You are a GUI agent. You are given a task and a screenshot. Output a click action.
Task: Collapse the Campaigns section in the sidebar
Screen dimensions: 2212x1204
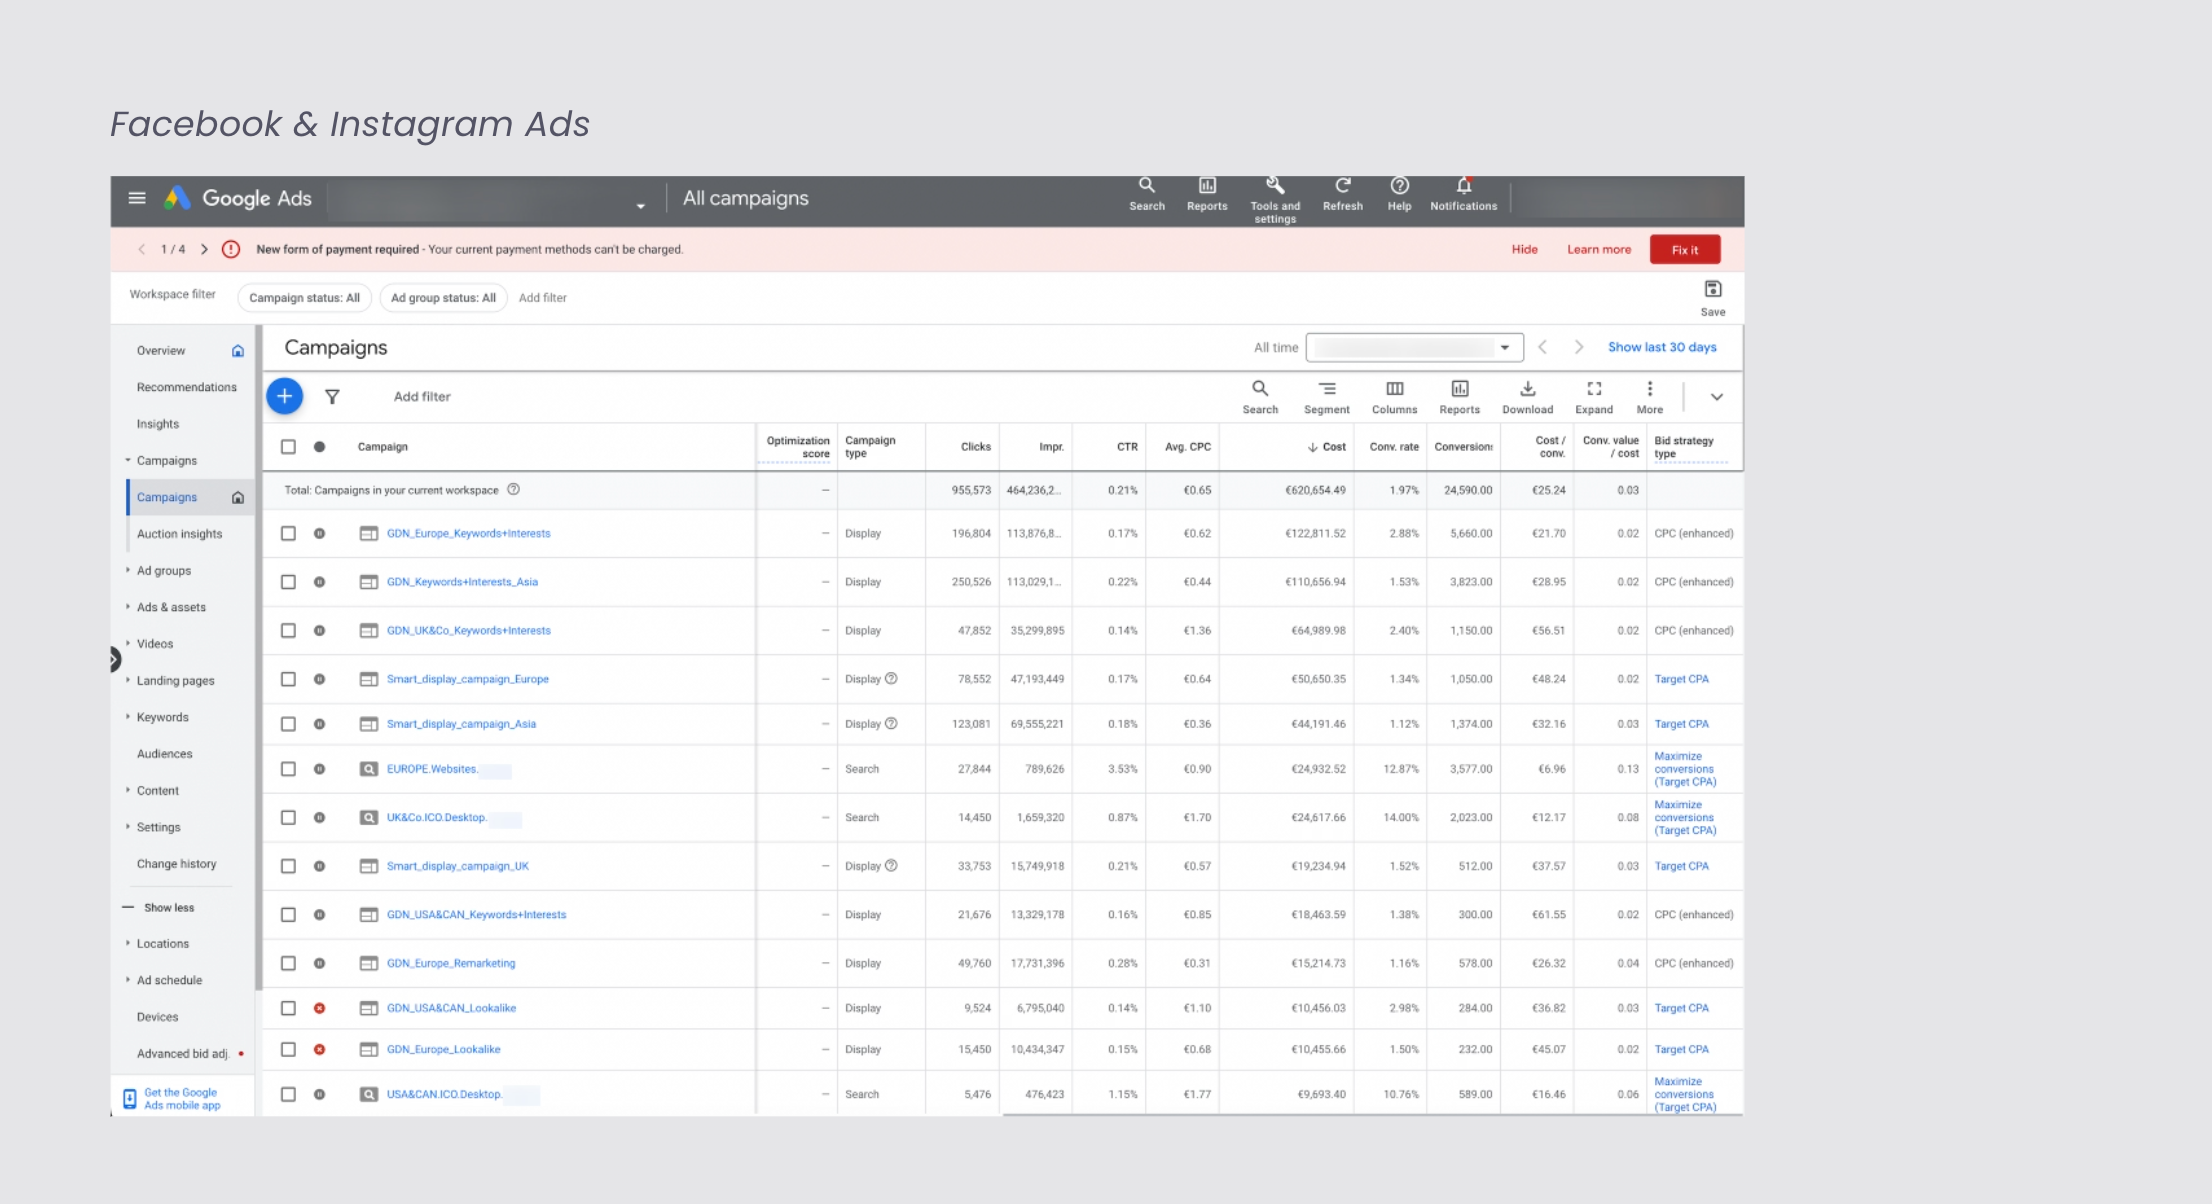coord(128,460)
